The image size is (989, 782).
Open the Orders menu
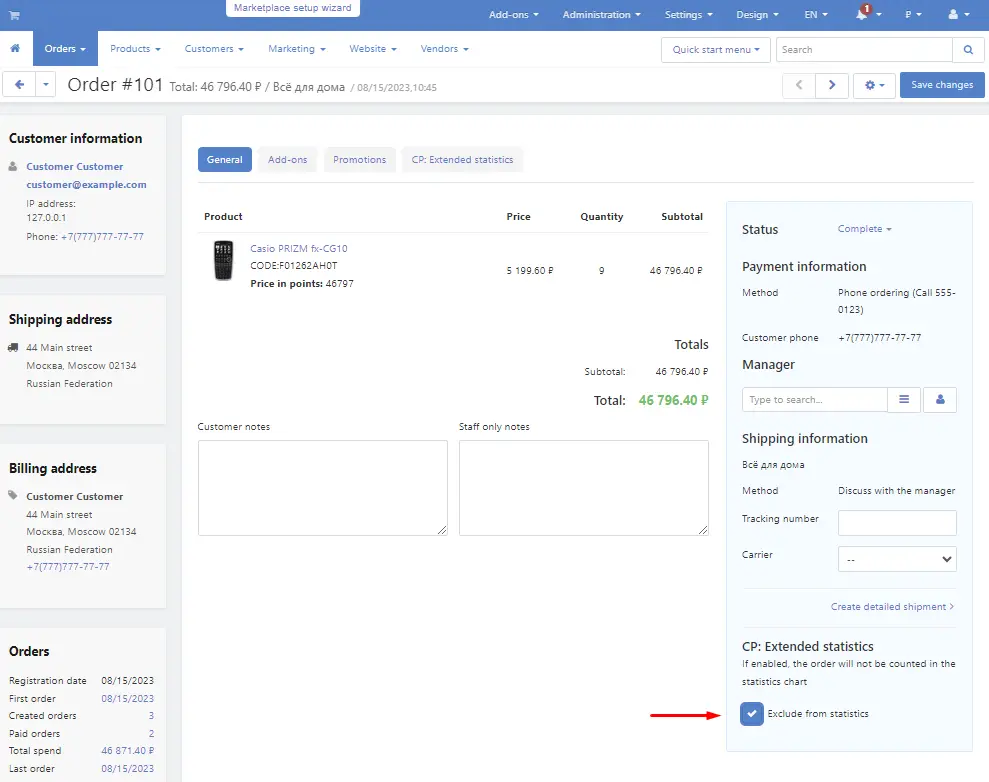click(65, 49)
